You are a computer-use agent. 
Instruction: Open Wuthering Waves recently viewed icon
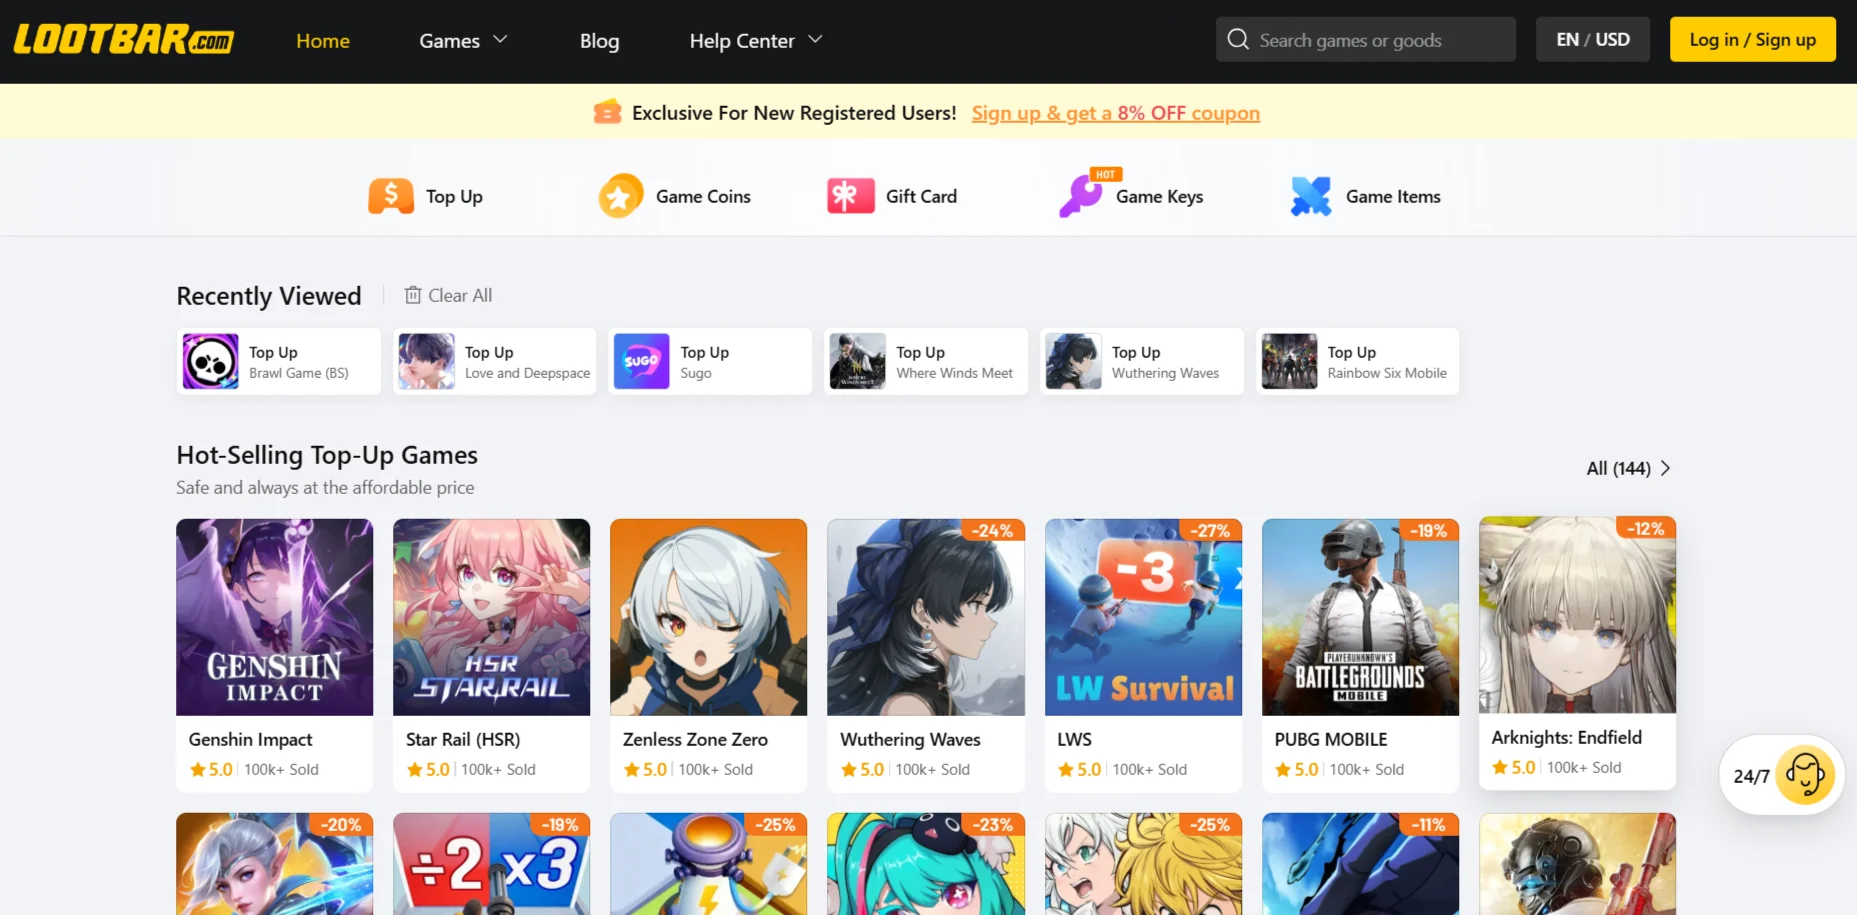pos(1073,361)
